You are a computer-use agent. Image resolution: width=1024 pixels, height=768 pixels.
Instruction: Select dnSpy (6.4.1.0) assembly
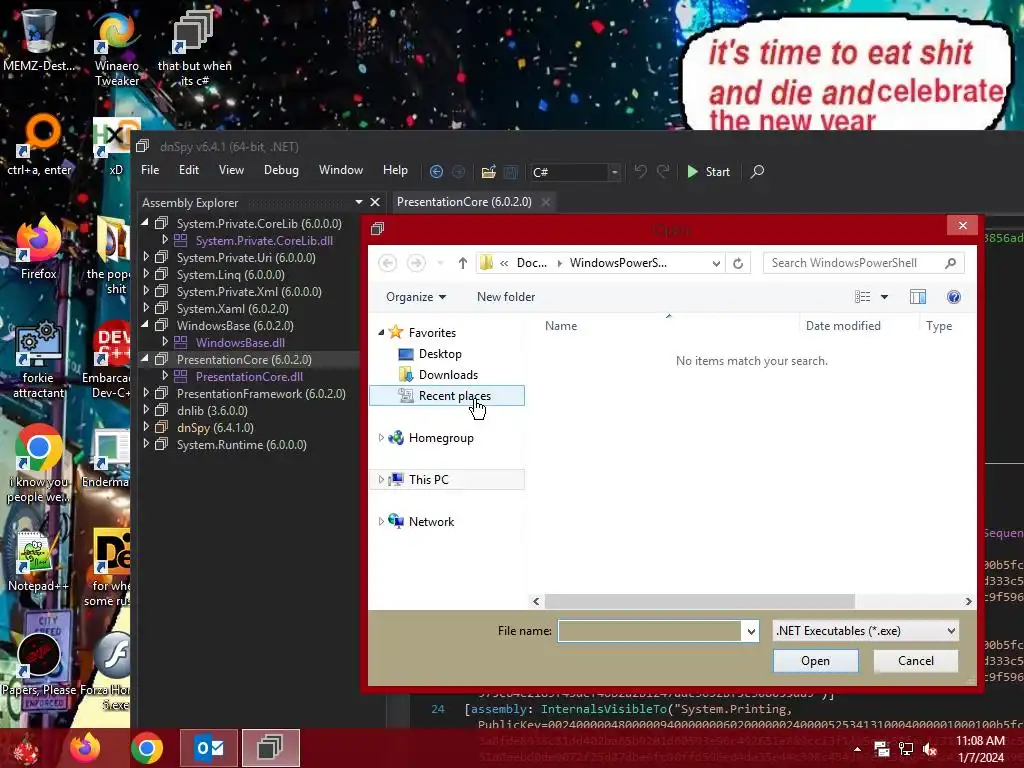pos(215,428)
